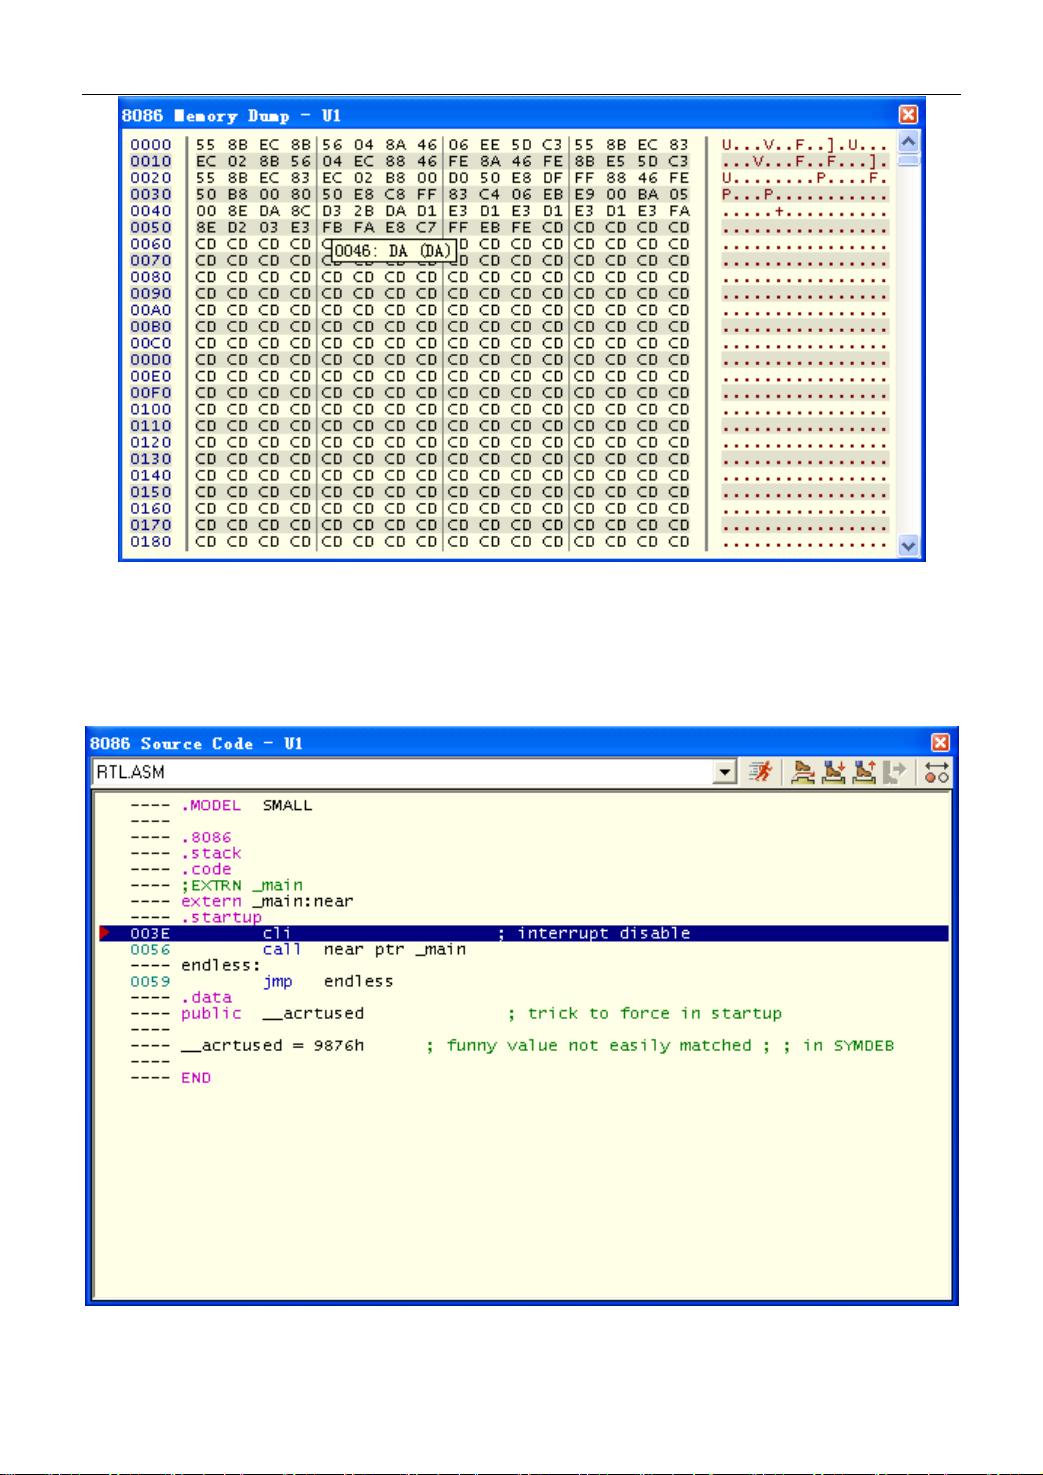The image size is (1043, 1475).
Task: Click the red current-line arrow at 003E
Action: (105, 933)
